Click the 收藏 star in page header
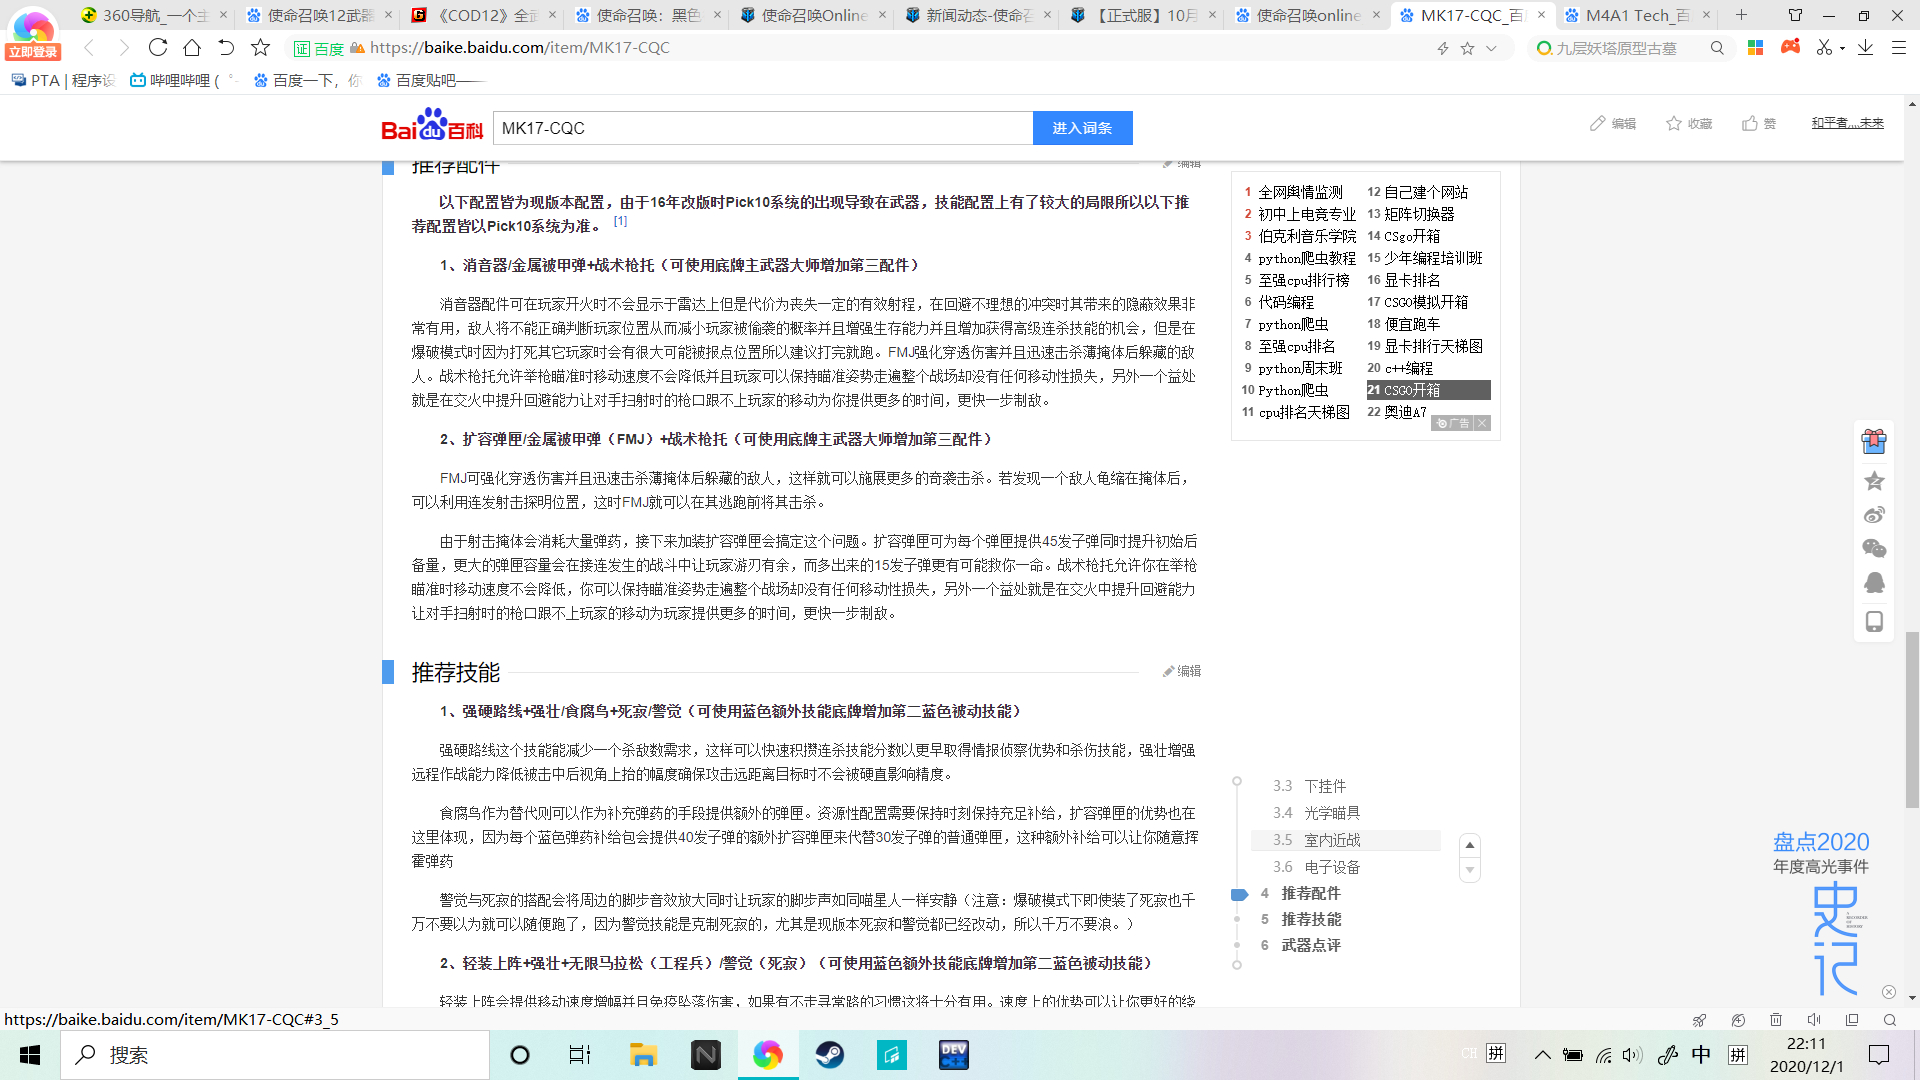 [x=1689, y=123]
